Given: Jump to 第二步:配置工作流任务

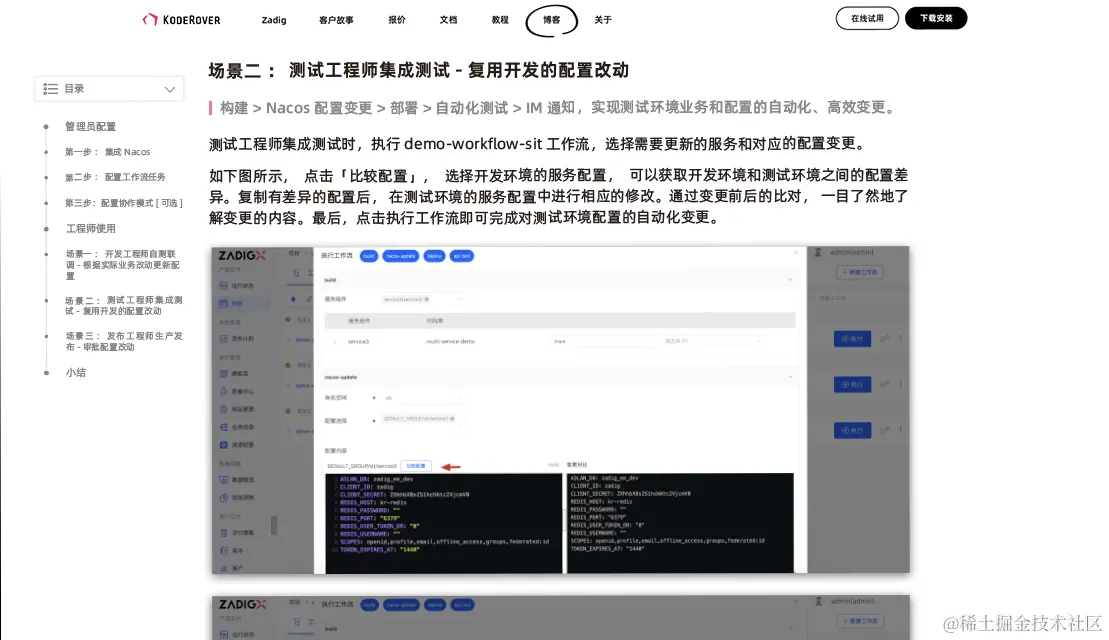Looking at the screenshot, I should 115,178.
